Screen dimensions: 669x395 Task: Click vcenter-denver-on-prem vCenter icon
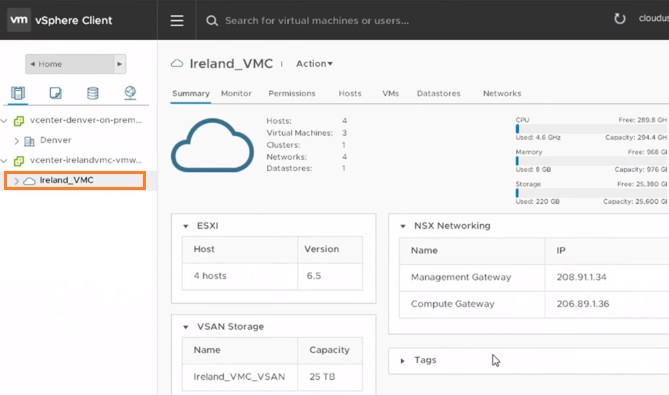click(x=19, y=121)
